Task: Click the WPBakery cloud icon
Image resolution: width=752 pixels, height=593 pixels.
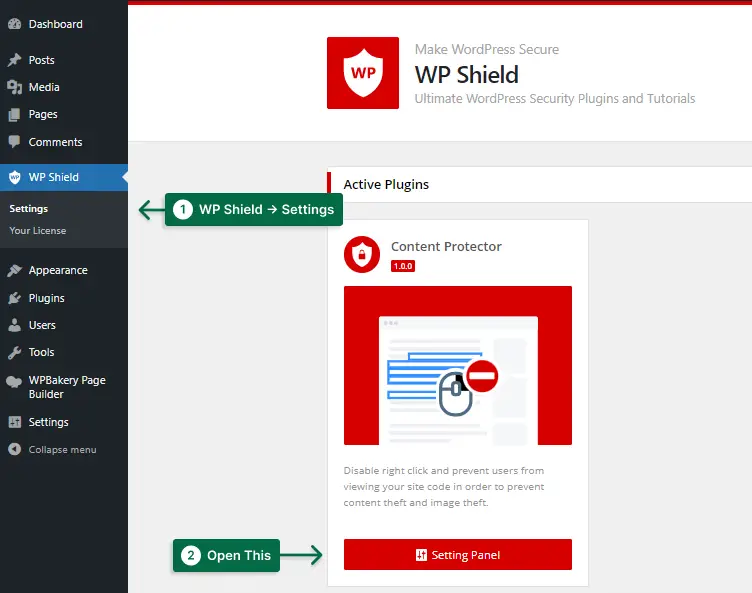Action: click(14, 382)
